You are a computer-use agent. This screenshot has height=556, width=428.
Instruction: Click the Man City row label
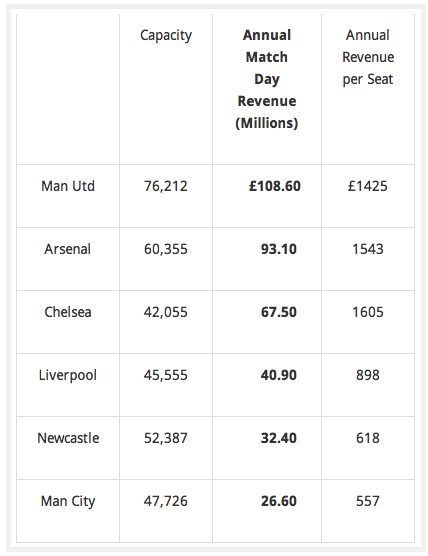coord(68,501)
